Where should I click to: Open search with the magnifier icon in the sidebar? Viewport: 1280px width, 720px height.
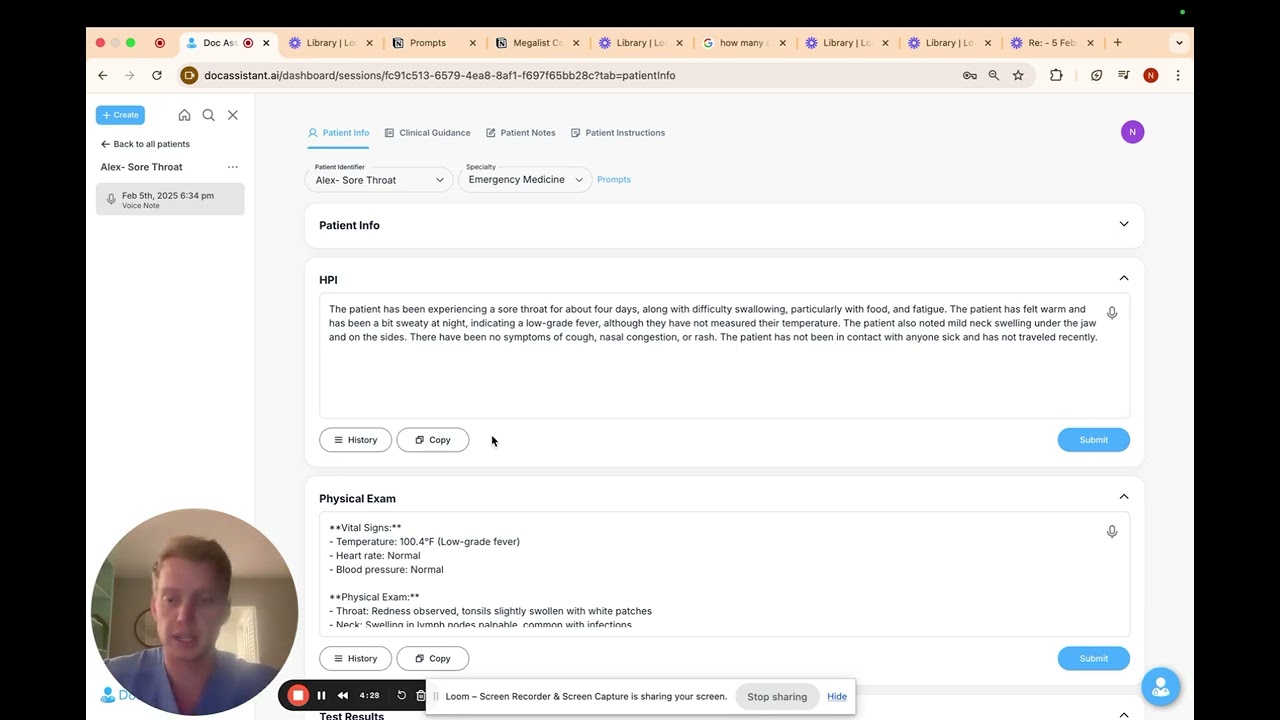pyautogui.click(x=208, y=115)
